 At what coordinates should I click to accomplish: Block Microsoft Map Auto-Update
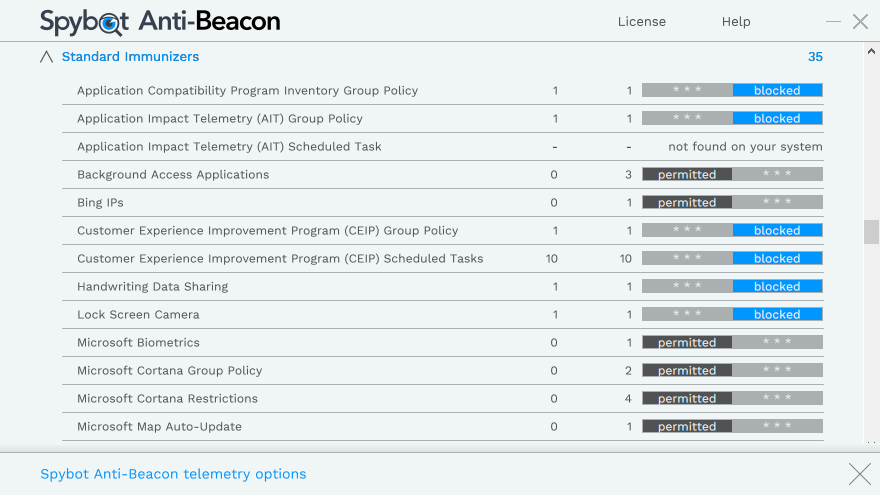point(777,426)
